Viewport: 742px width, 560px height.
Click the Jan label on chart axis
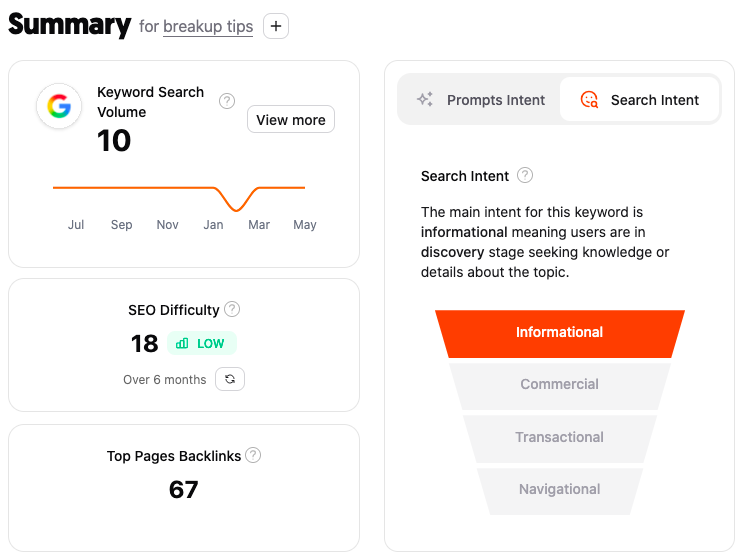[213, 224]
